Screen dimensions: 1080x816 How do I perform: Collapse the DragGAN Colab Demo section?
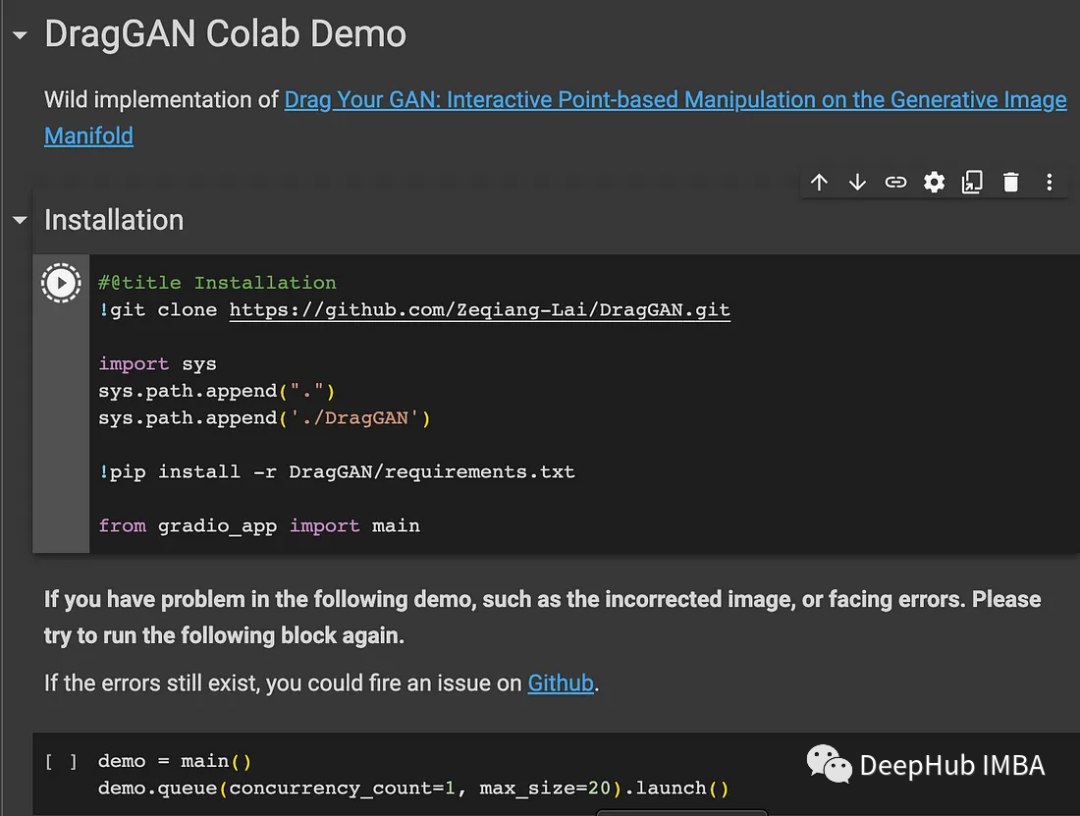pos(20,34)
